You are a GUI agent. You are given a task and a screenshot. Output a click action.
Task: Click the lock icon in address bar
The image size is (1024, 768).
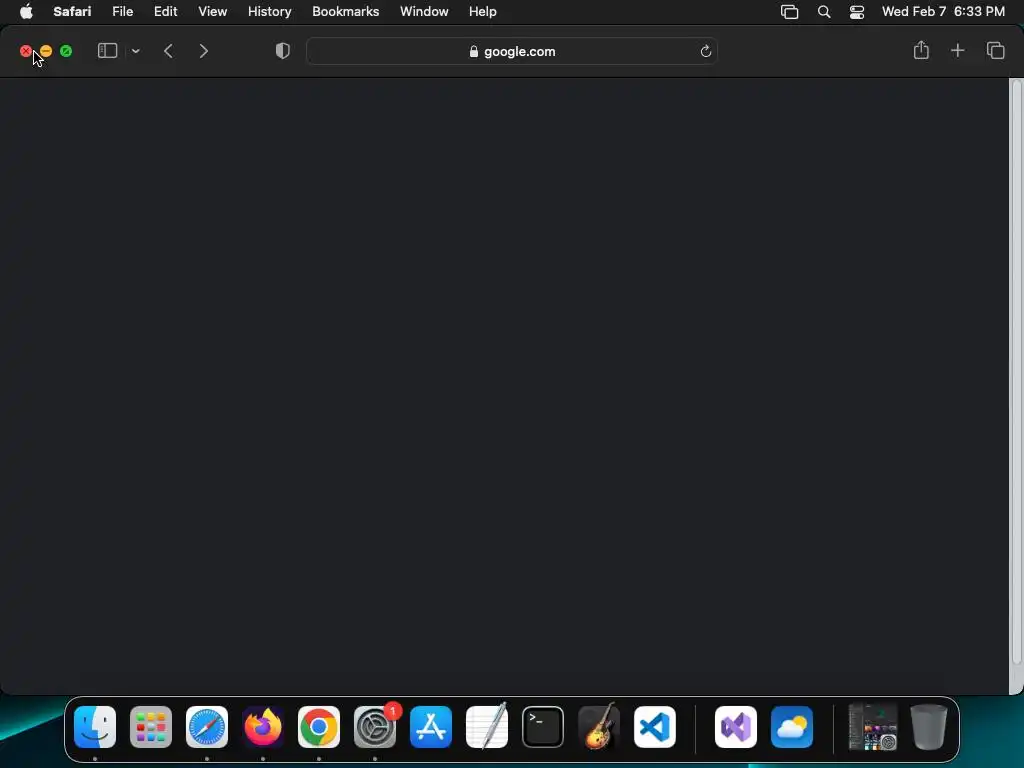[473, 52]
